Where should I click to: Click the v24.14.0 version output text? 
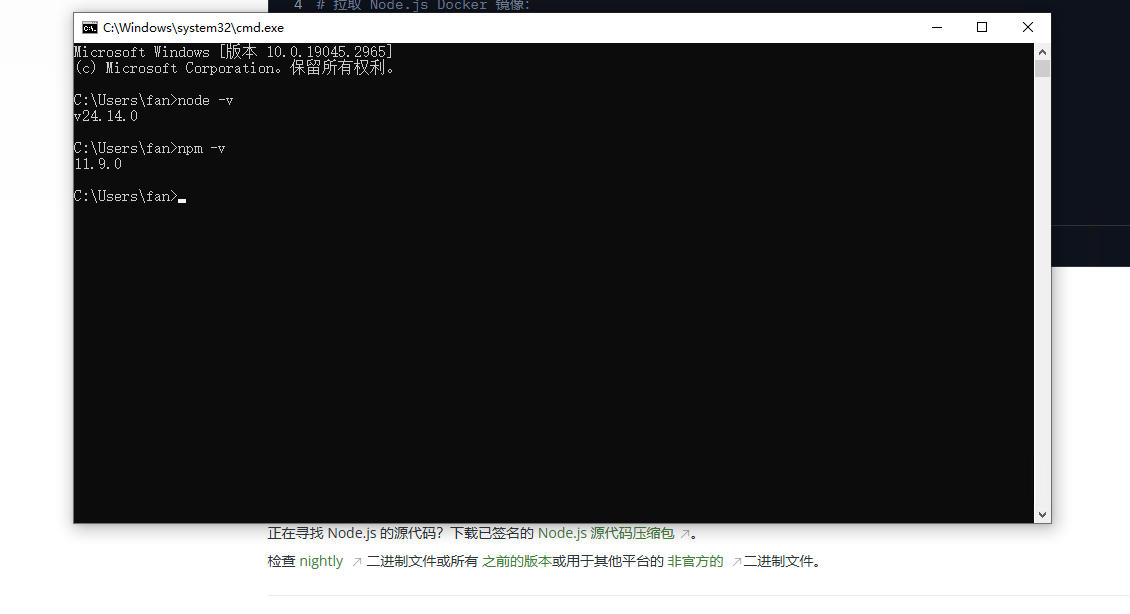click(104, 115)
